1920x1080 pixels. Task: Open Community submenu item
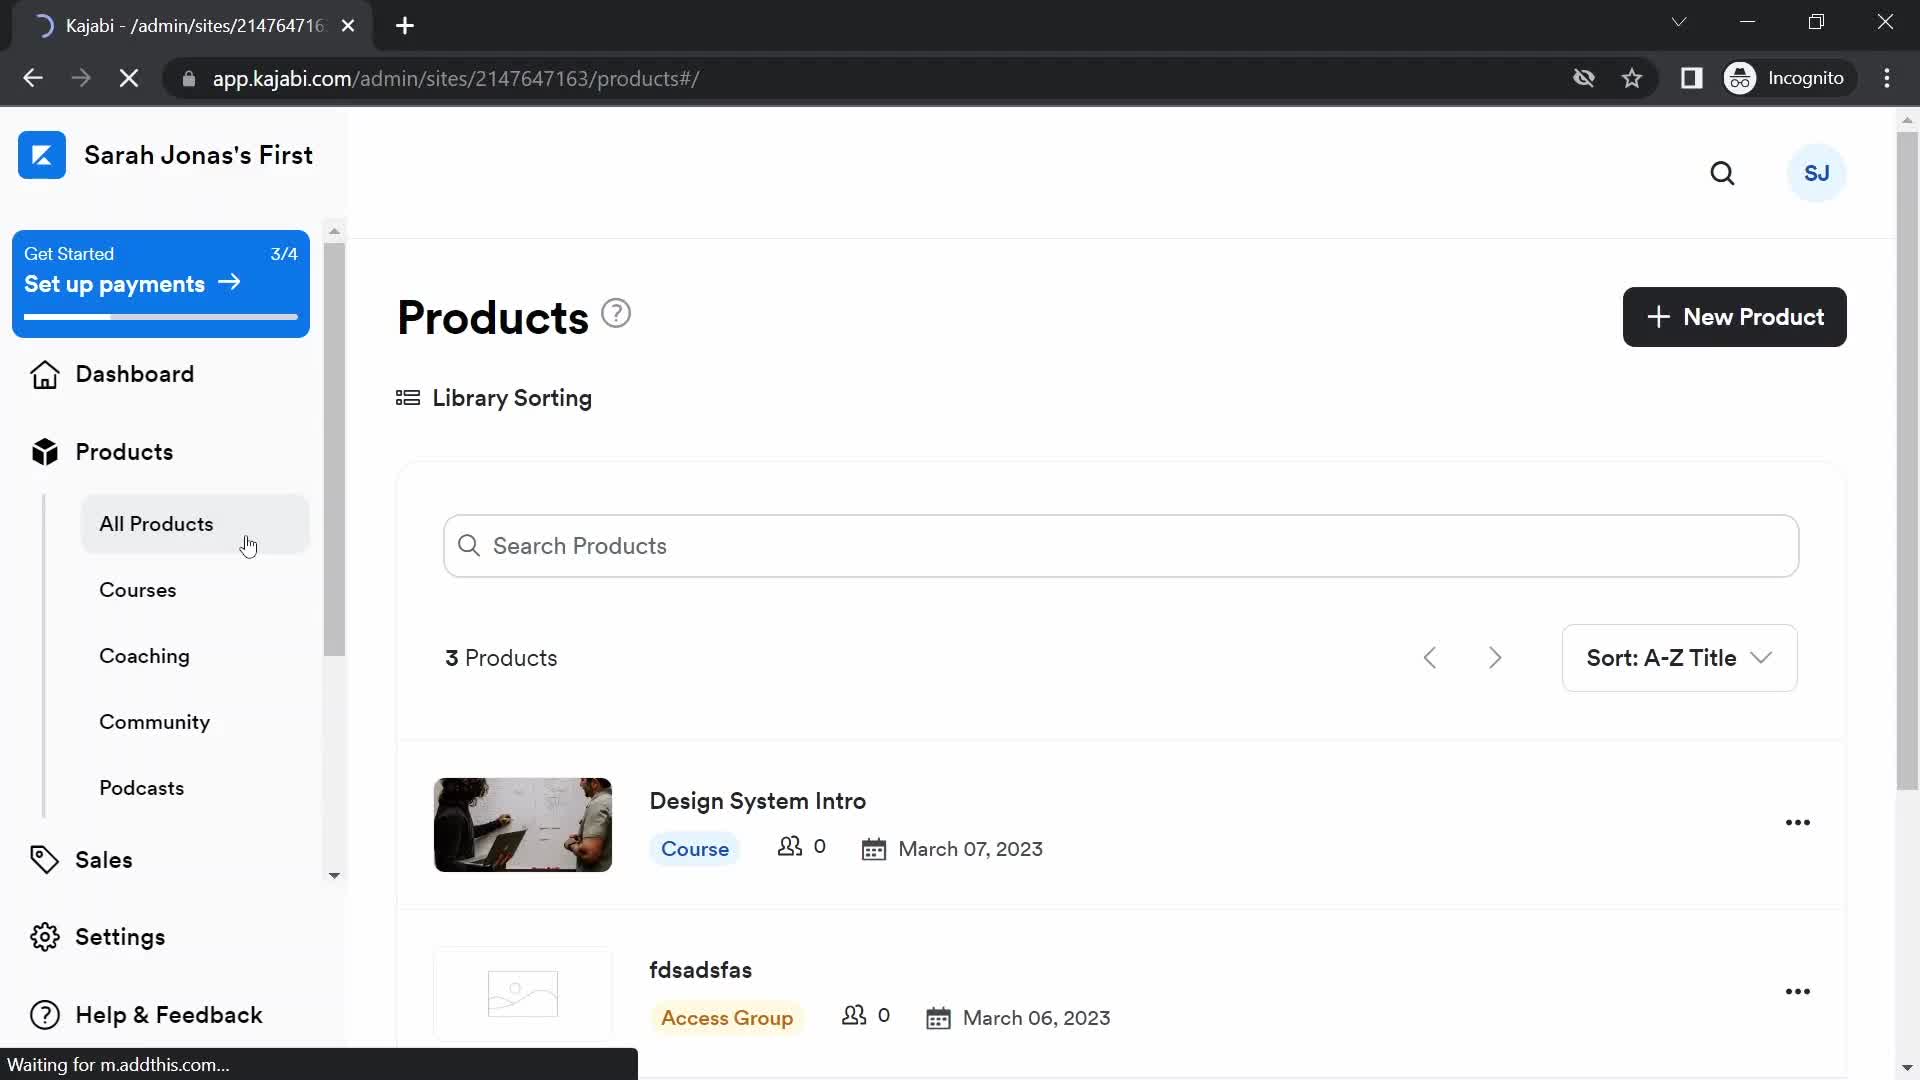point(154,722)
